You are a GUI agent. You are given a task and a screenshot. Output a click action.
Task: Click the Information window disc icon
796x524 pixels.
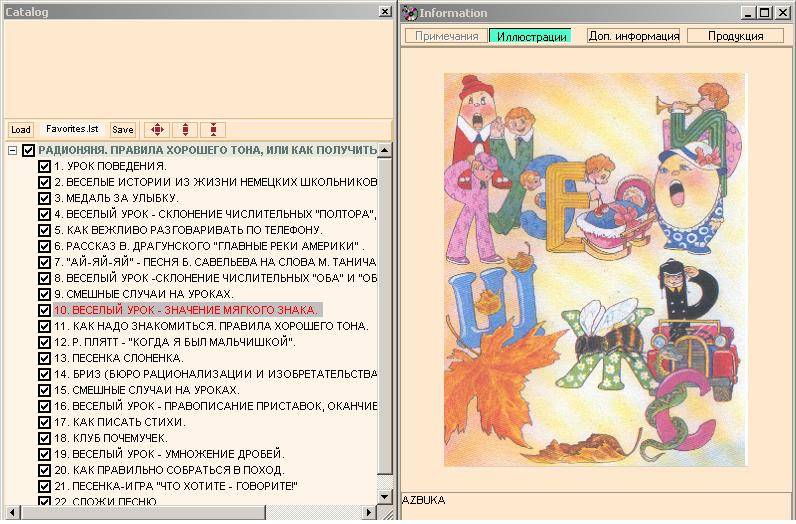pos(409,13)
